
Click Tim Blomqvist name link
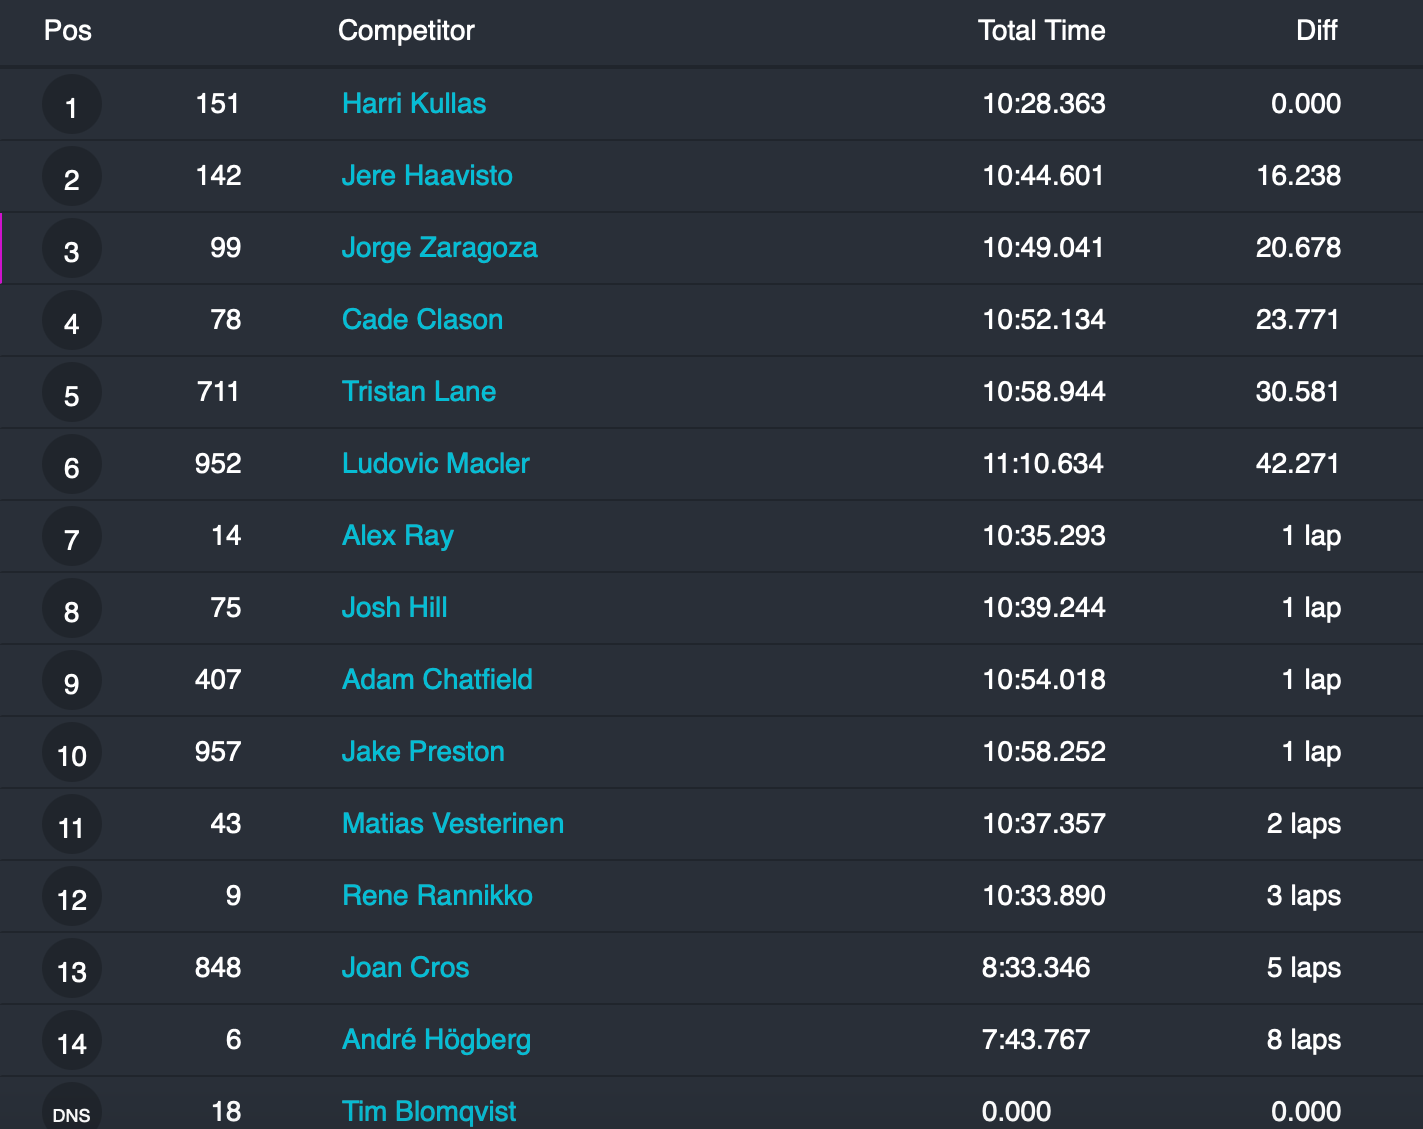click(428, 1111)
